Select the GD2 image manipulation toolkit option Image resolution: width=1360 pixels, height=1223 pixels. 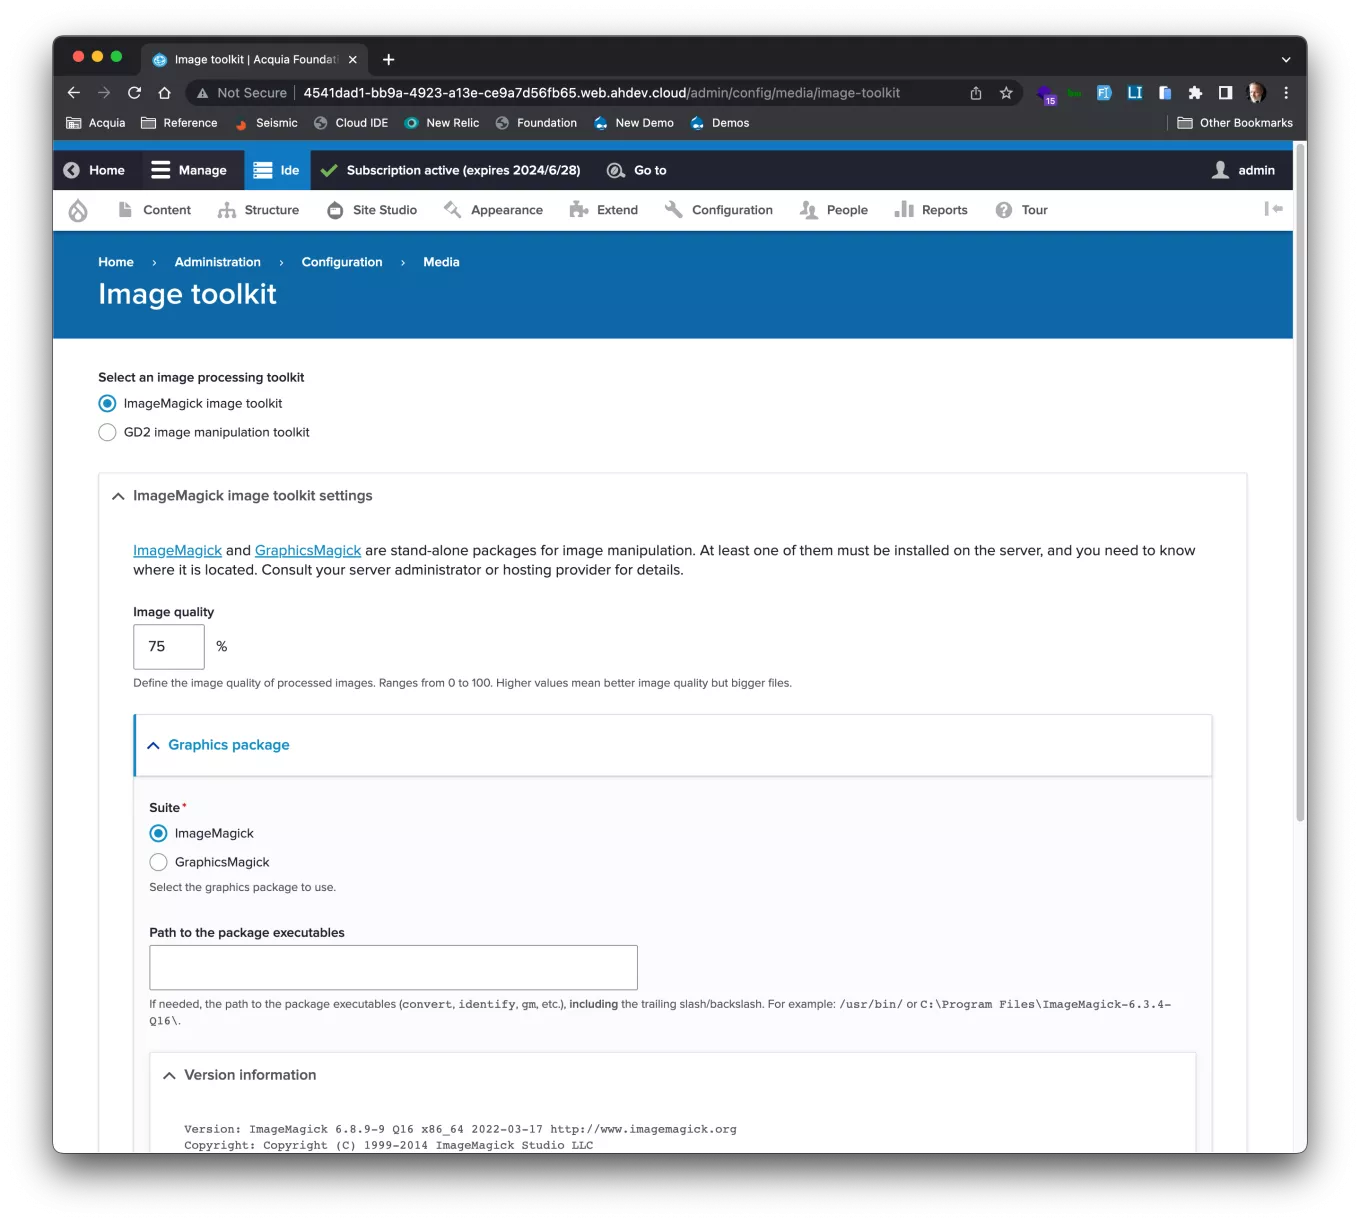pos(107,432)
